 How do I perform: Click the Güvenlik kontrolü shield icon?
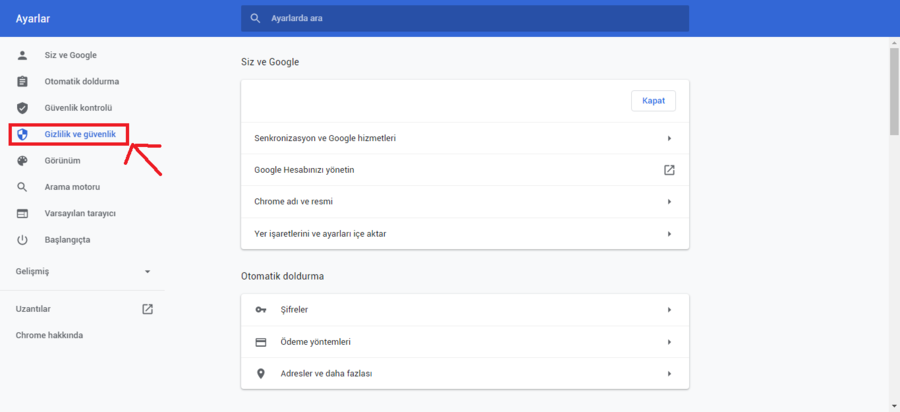pyautogui.click(x=22, y=107)
